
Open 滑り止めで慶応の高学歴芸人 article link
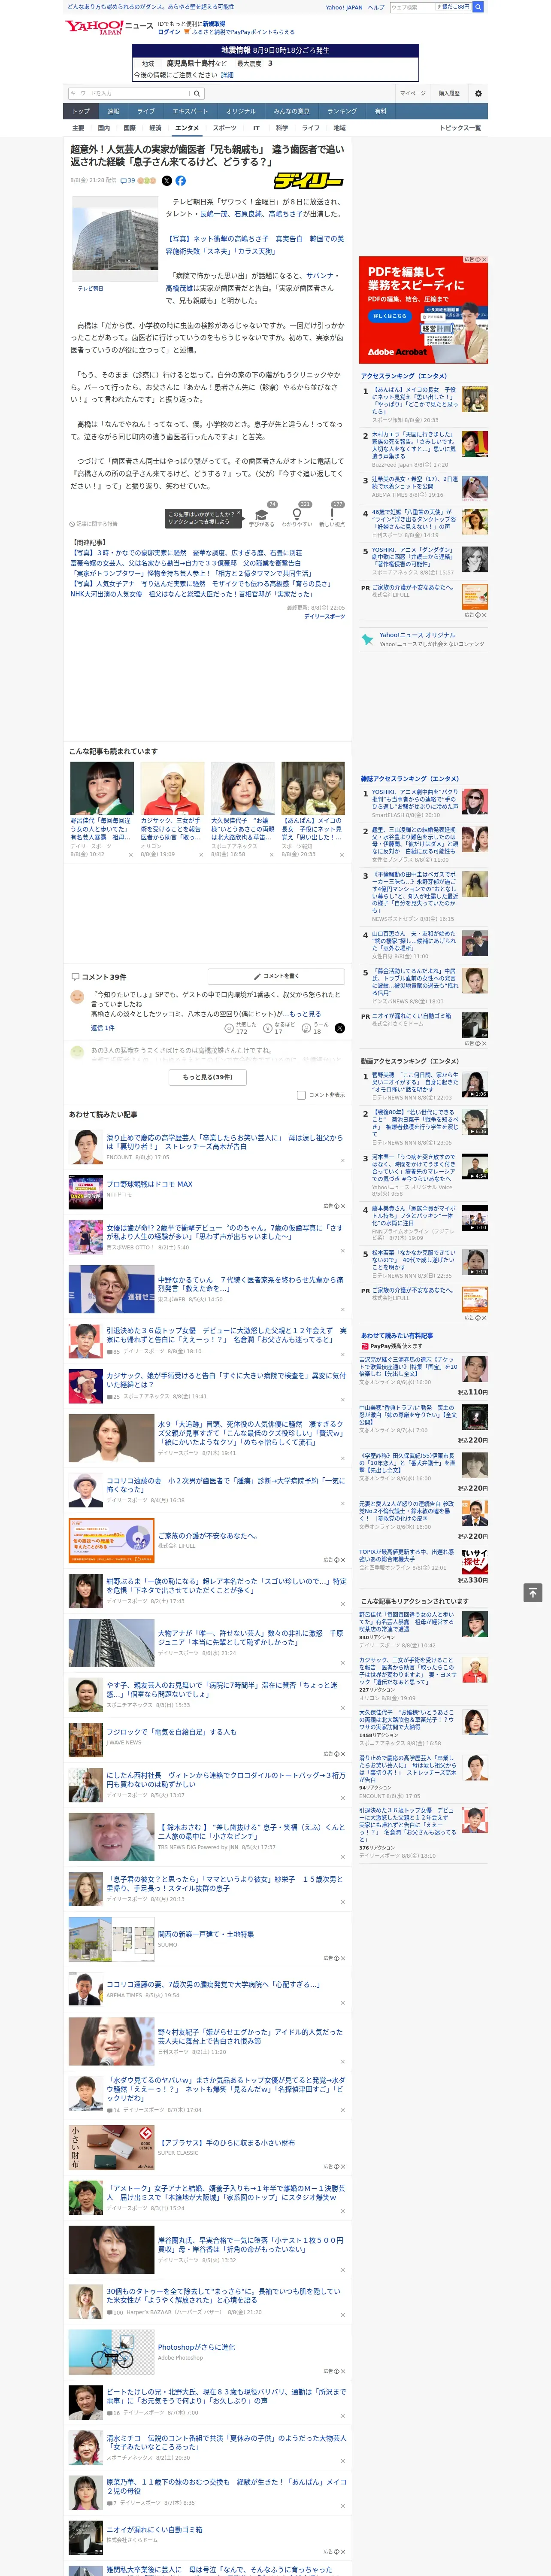(x=224, y=1142)
